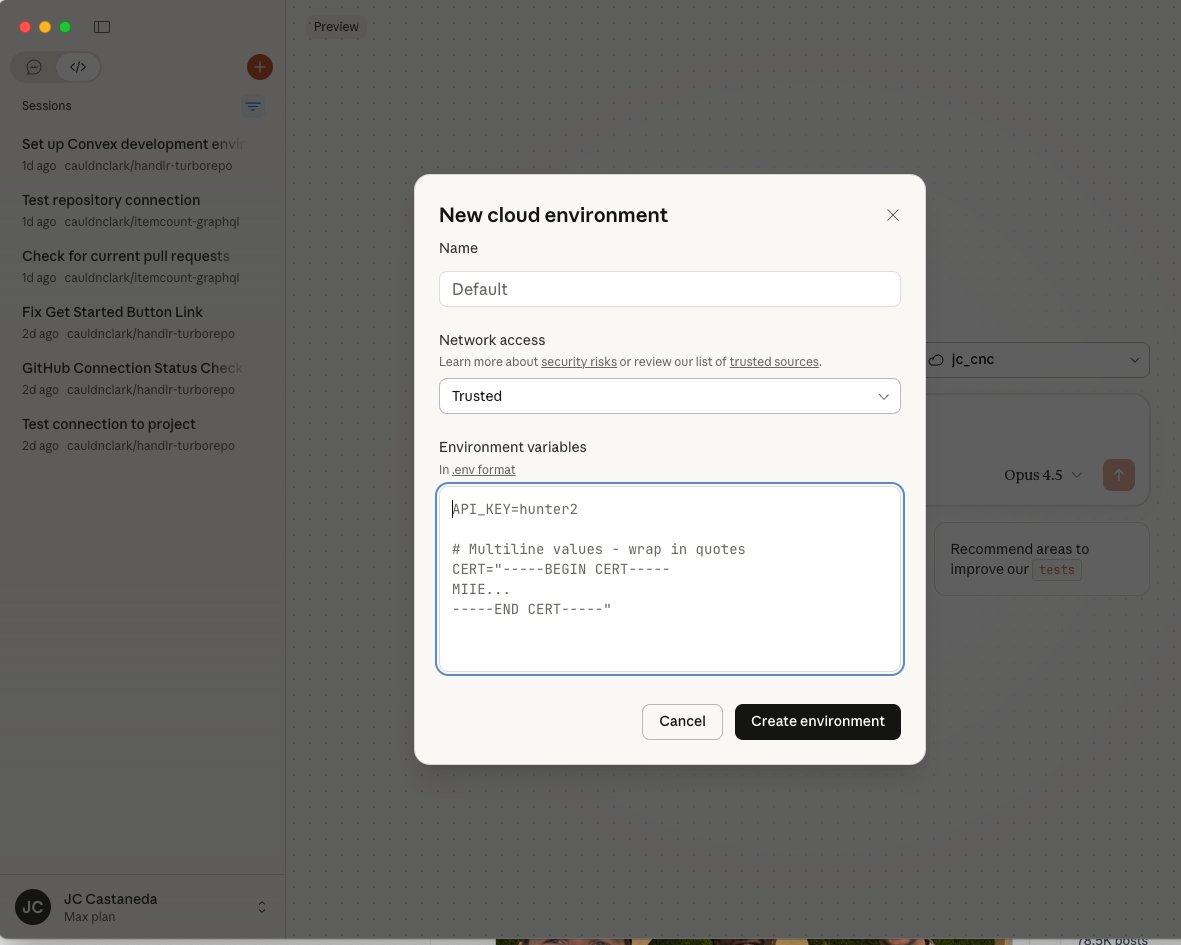Viewport: 1181px width, 945px height.
Task: Toggle the sidebar panel icon
Action: tap(102, 27)
